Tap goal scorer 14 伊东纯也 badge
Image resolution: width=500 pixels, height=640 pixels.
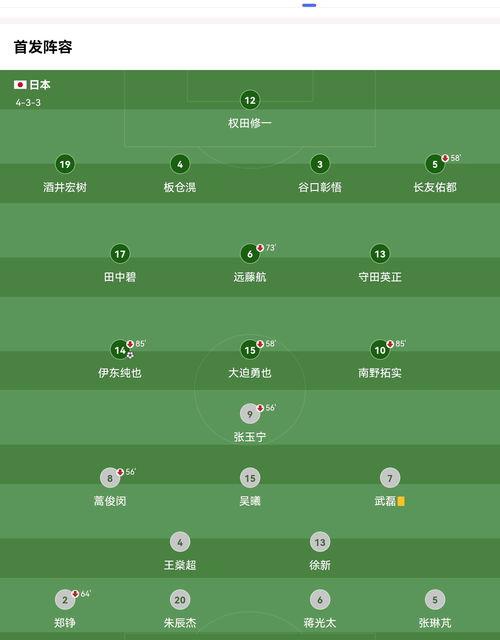coord(120,350)
